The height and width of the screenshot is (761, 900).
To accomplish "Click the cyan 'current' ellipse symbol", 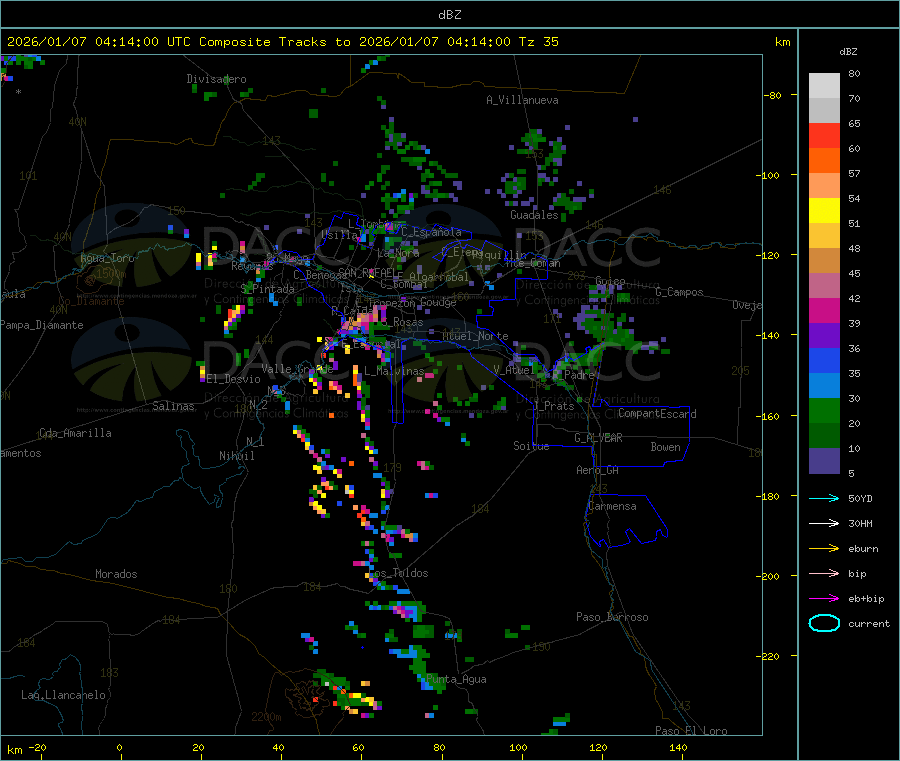I will [x=824, y=623].
